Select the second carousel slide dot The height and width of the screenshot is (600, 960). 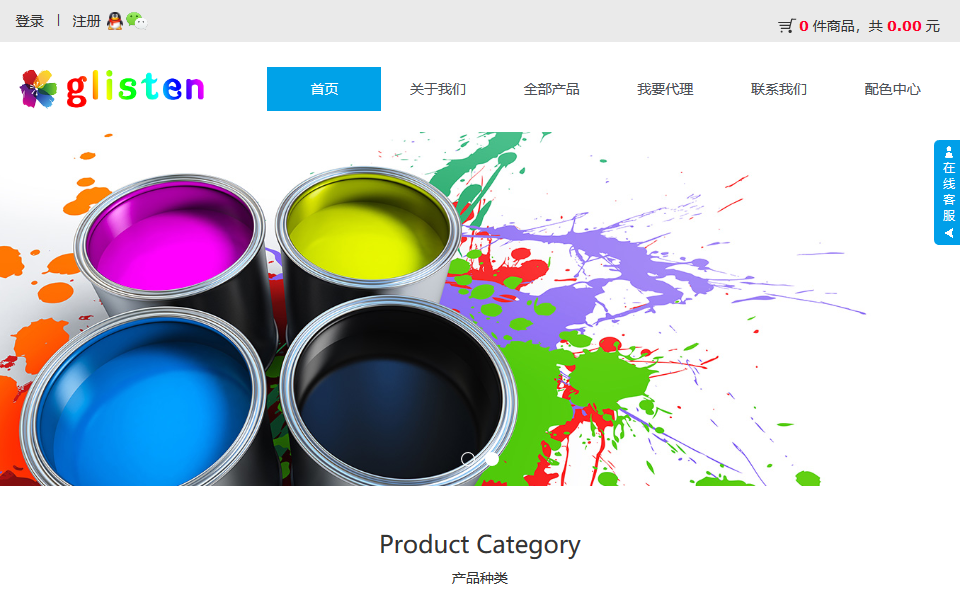492,459
